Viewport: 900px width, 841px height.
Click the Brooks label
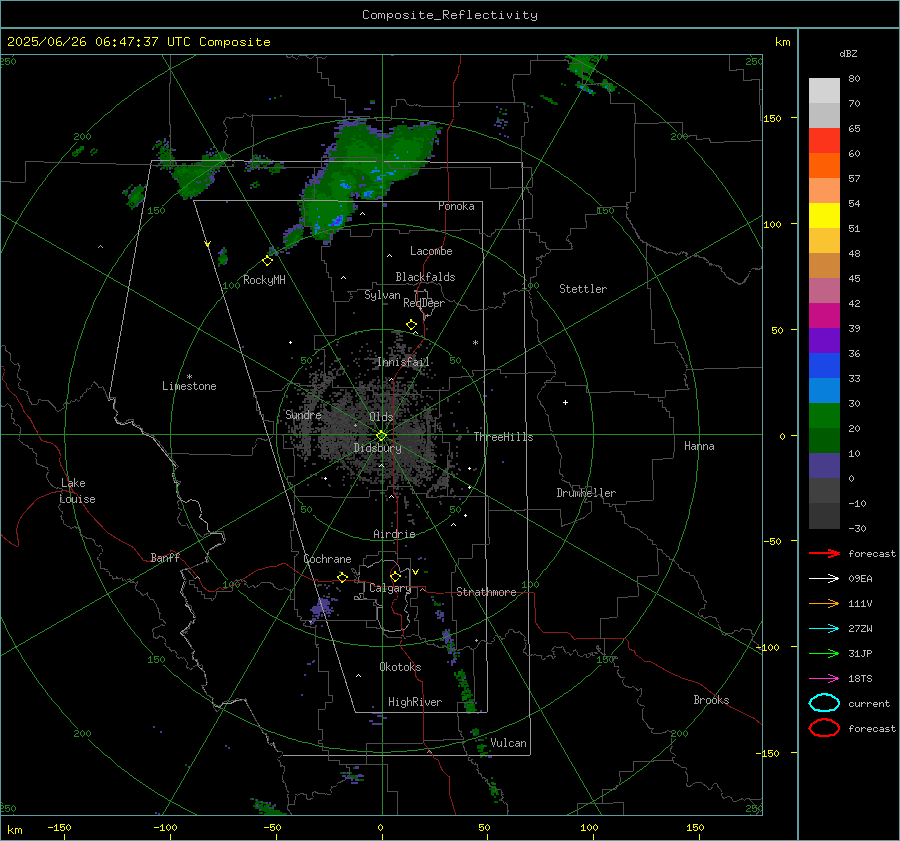tap(711, 700)
